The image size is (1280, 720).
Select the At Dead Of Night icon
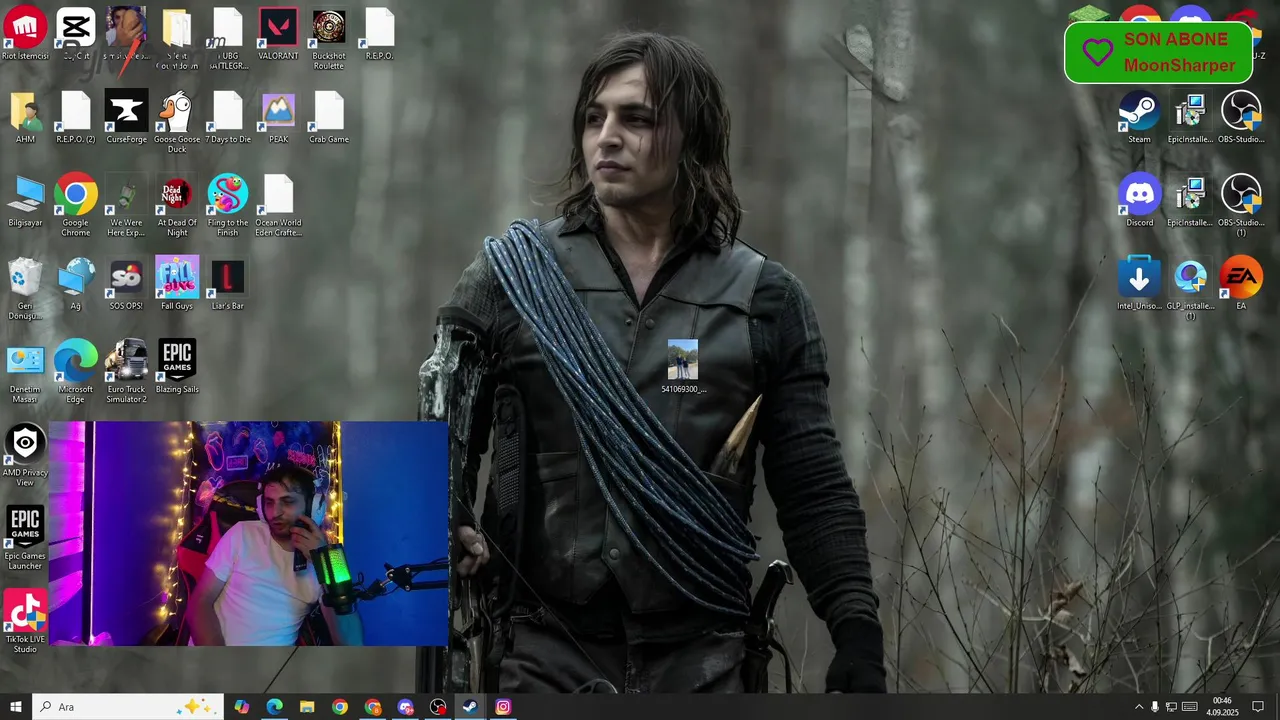(x=177, y=194)
